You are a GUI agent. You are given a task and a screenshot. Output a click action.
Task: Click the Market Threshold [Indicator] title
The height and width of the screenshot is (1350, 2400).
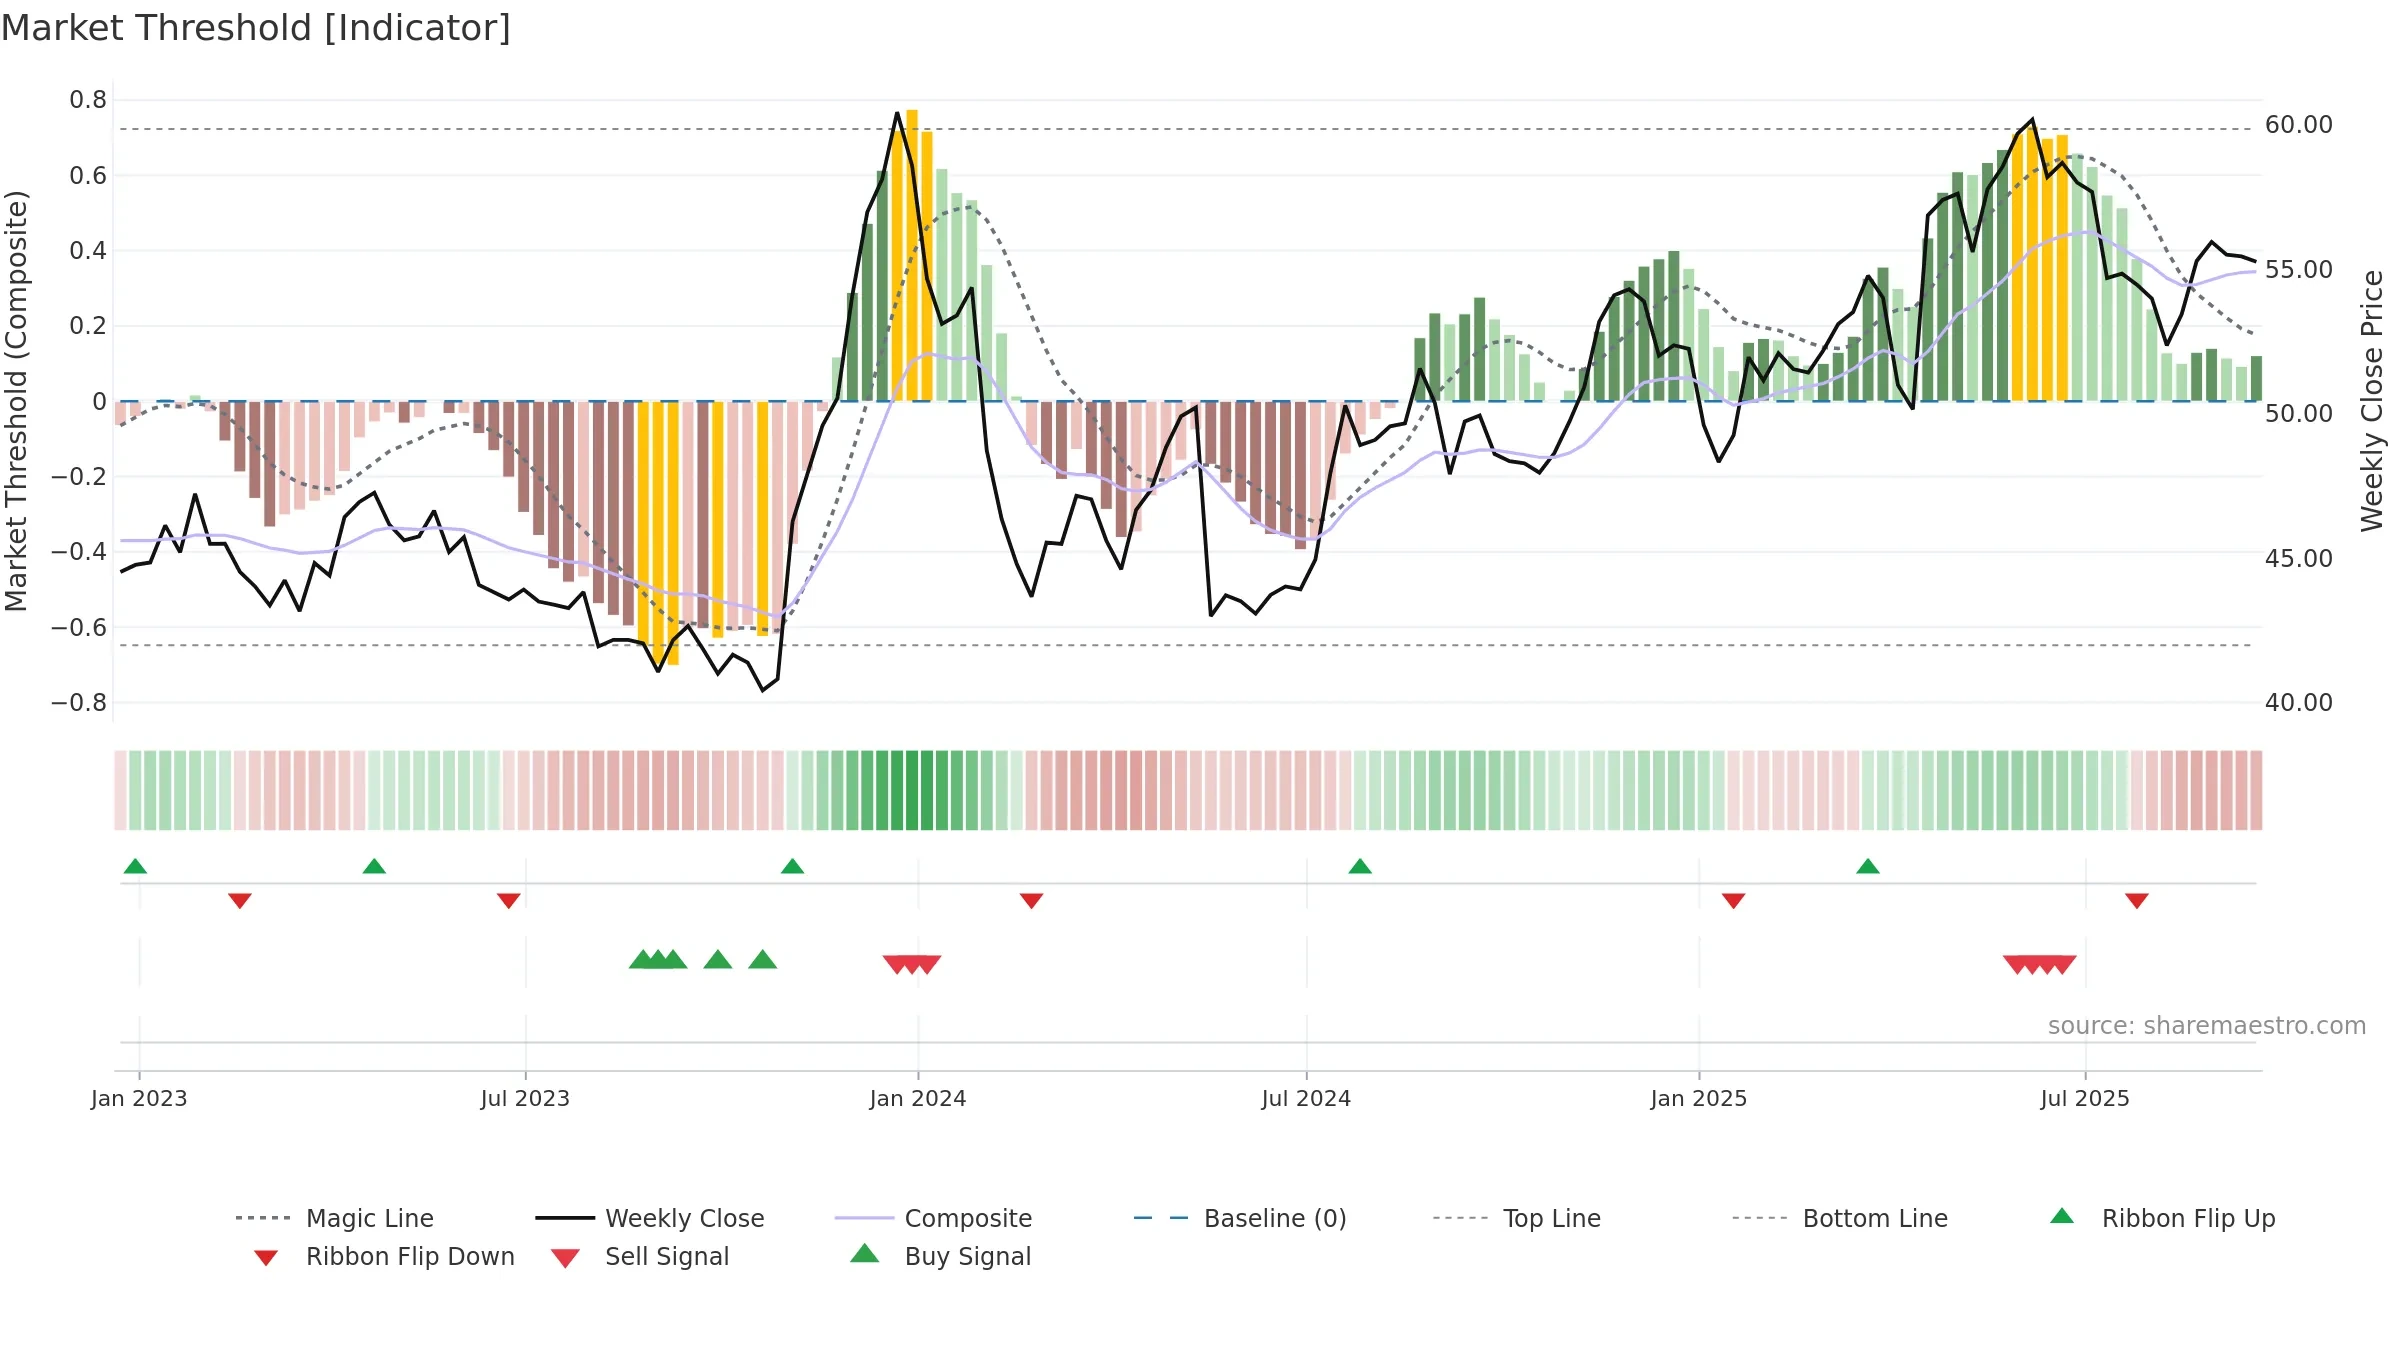pyautogui.click(x=256, y=28)
